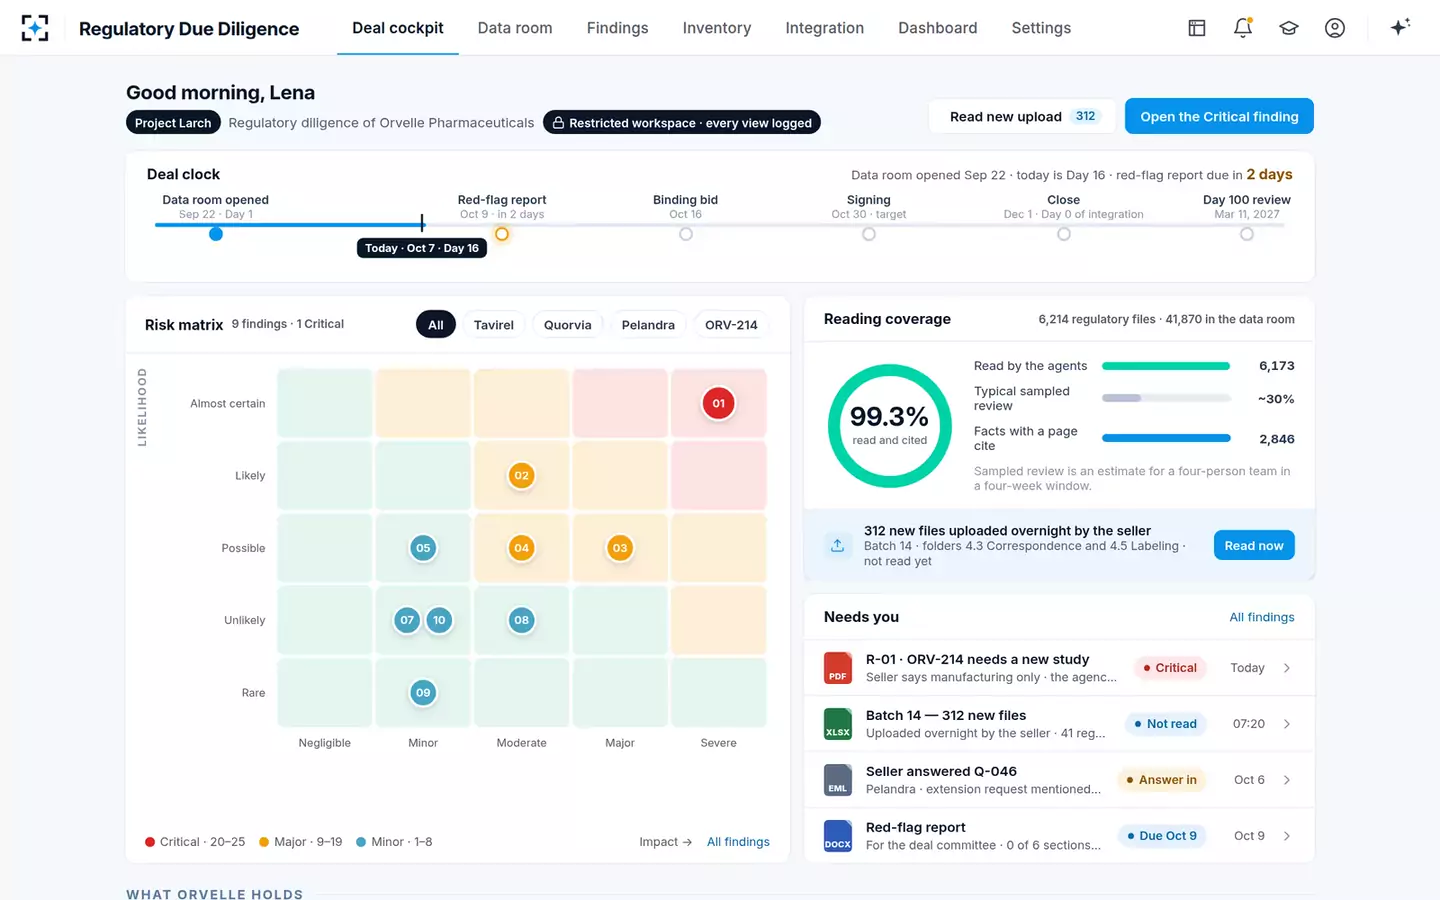Select finding 09 on risk matrix
The width and height of the screenshot is (1440, 900).
pyautogui.click(x=423, y=693)
